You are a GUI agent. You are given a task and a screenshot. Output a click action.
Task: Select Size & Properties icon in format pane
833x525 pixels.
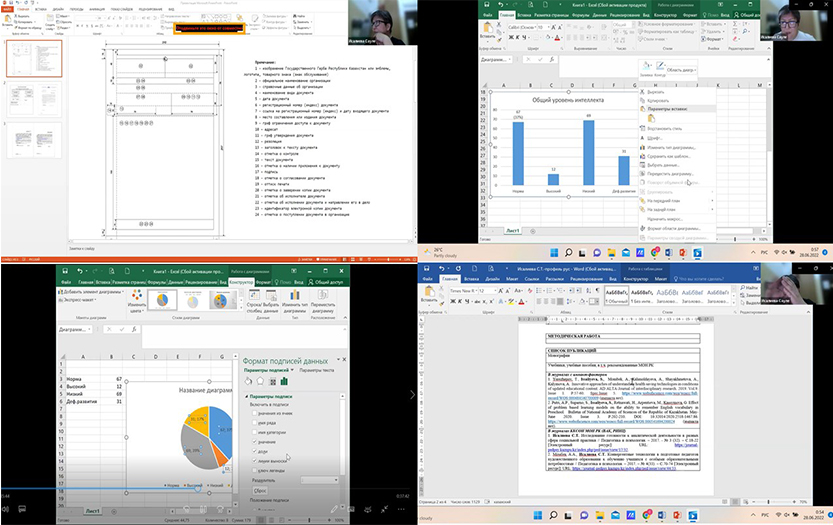coord(273,381)
